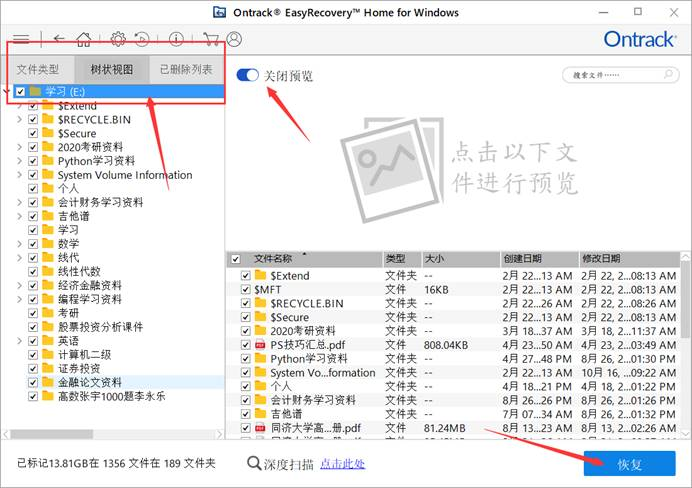
Task: Click the back arrow icon
Action: click(59, 39)
